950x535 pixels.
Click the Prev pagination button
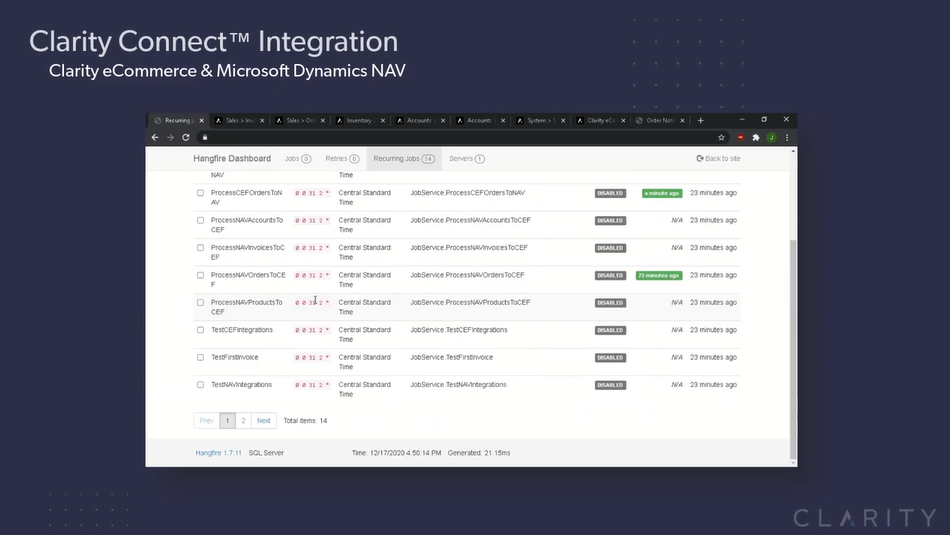207,420
